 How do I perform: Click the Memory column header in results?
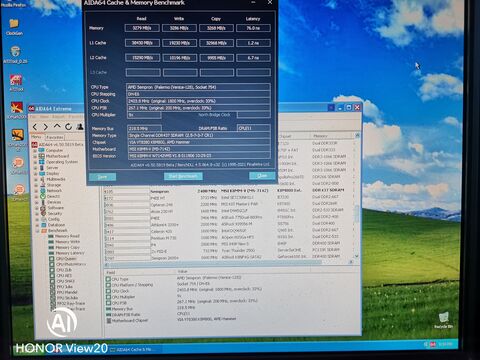tap(332, 136)
